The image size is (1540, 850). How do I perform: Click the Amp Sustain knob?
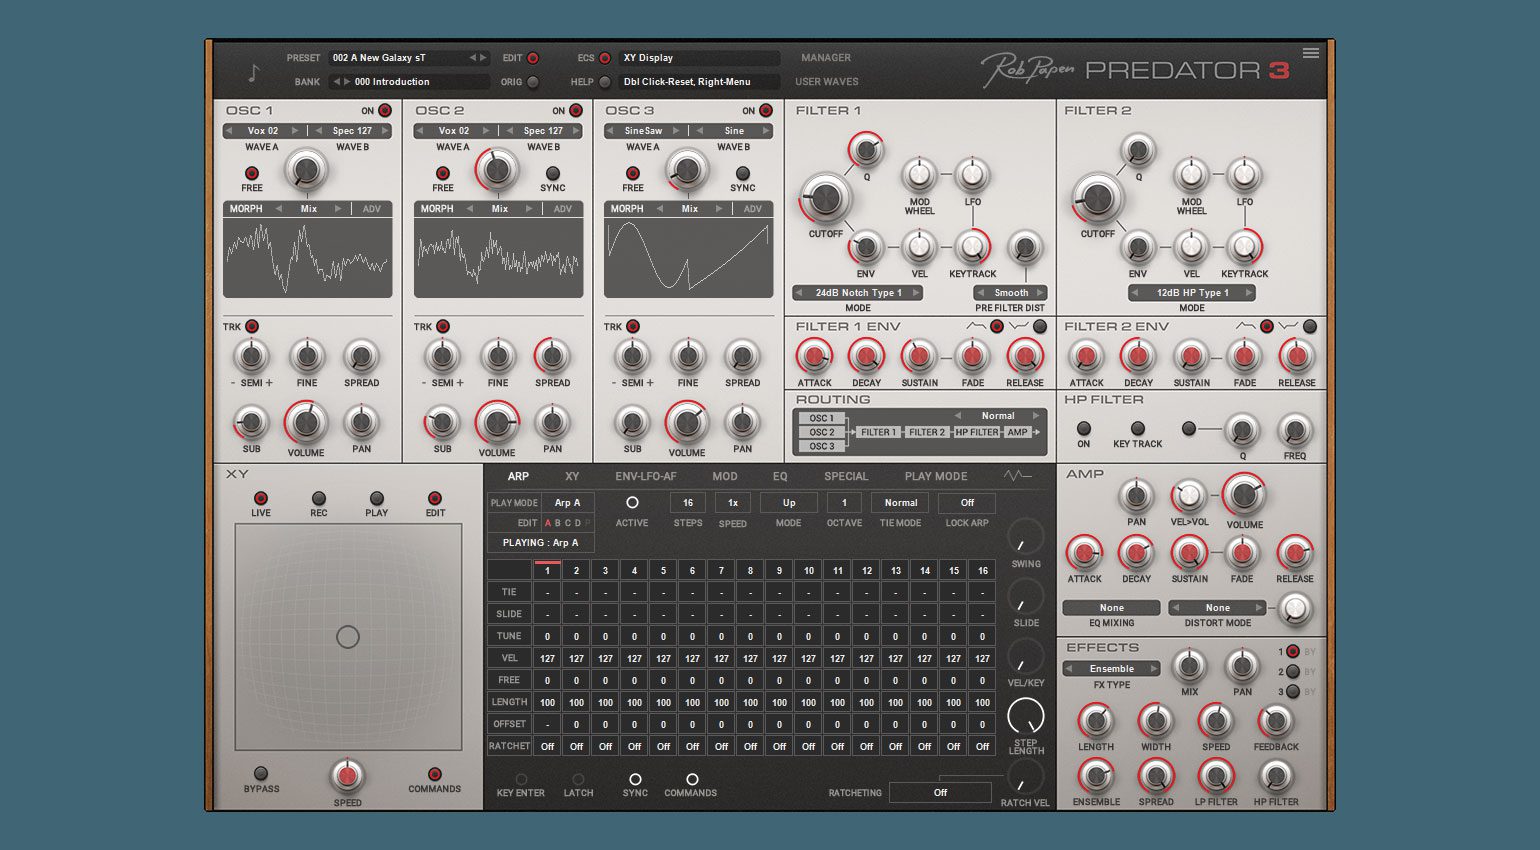click(1189, 553)
